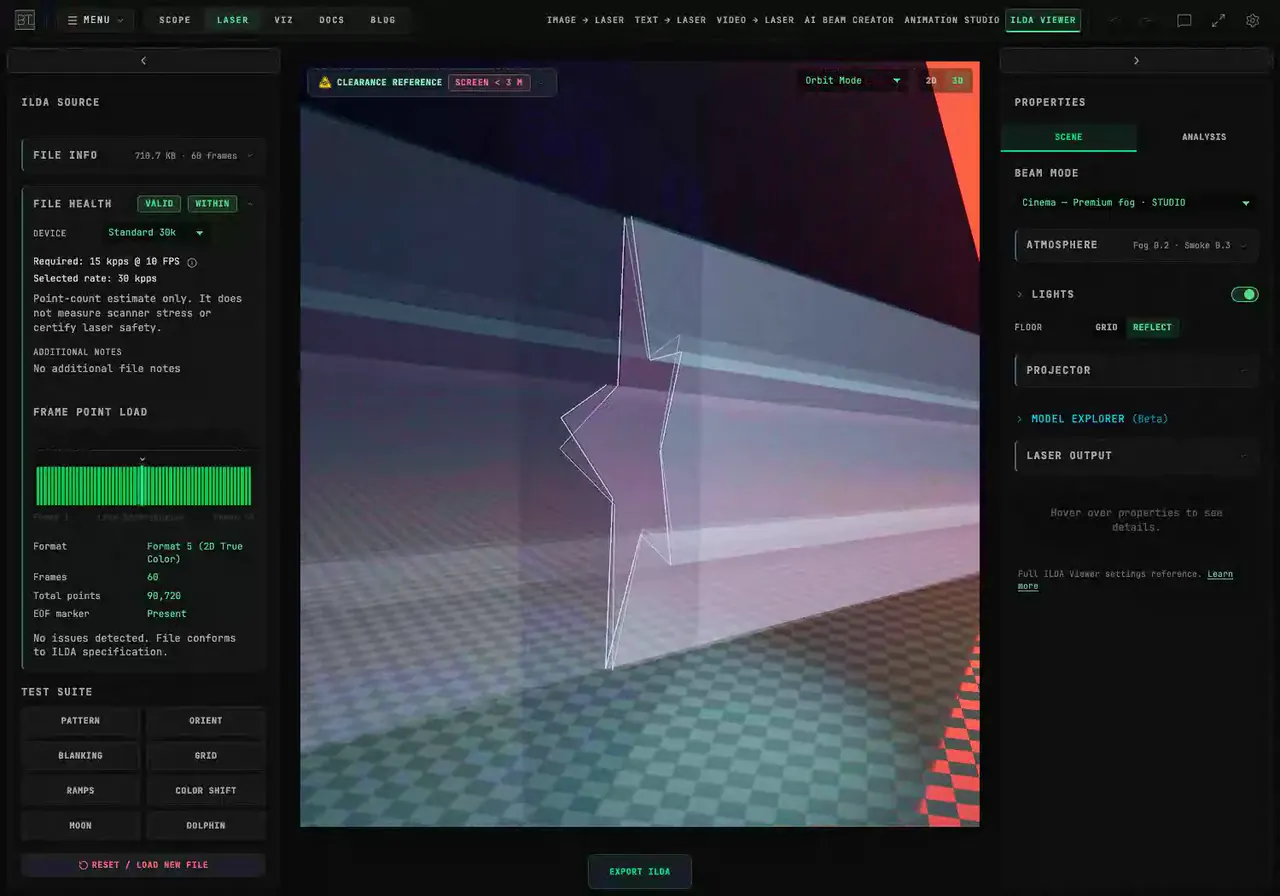Expand the Laser Output section
This screenshot has height=896, width=1280.
click(x=1136, y=455)
